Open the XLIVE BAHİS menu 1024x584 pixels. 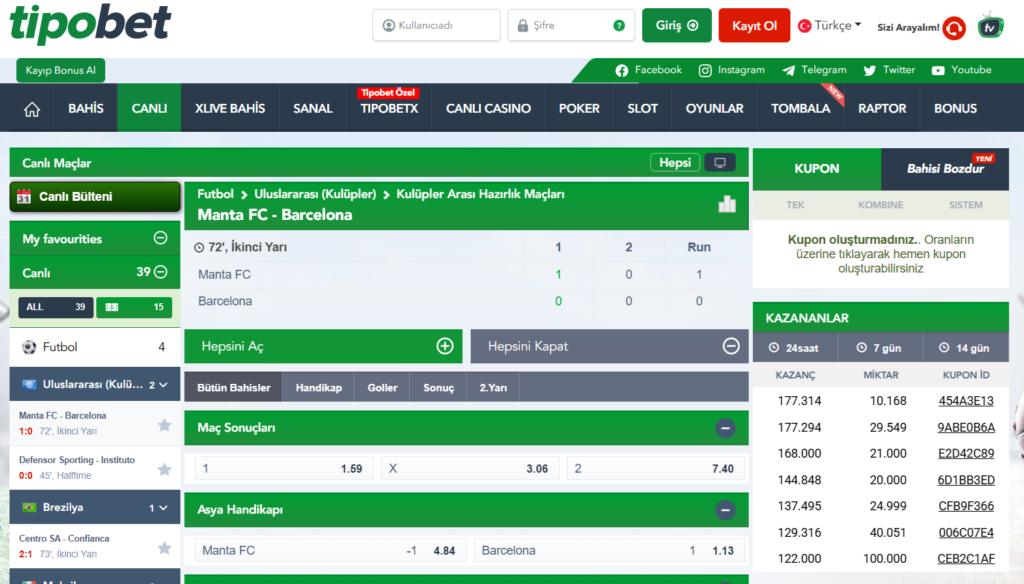tap(230, 108)
